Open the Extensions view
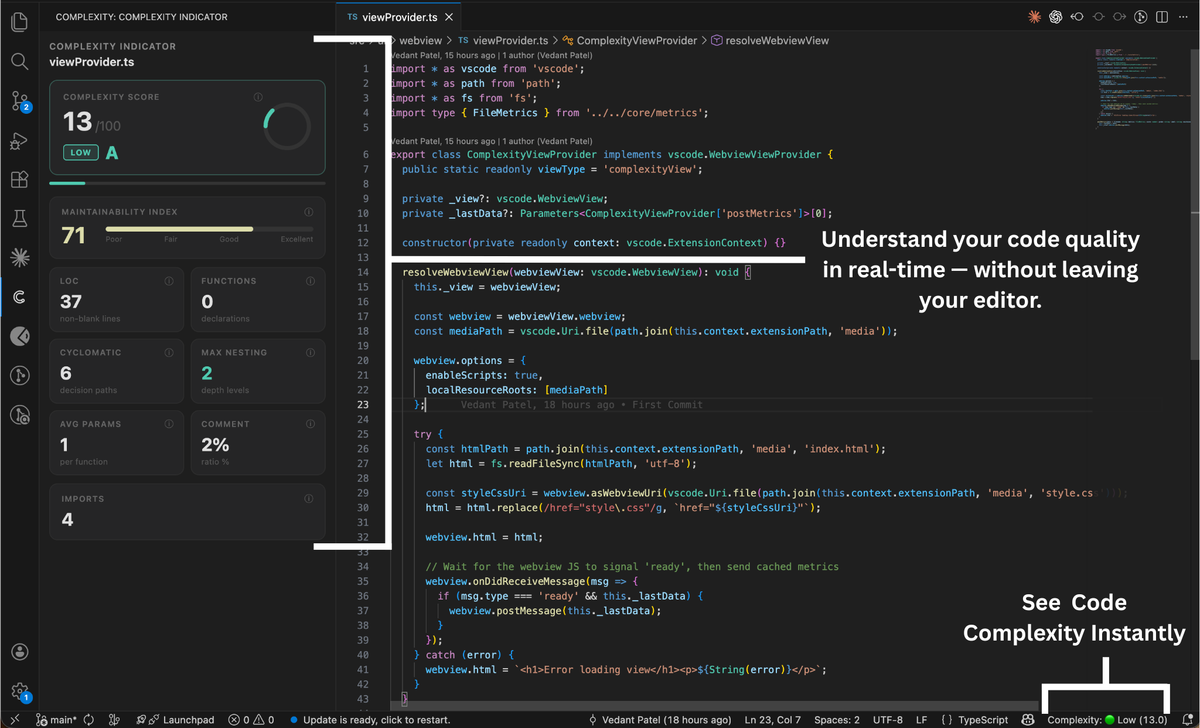 pos(19,179)
